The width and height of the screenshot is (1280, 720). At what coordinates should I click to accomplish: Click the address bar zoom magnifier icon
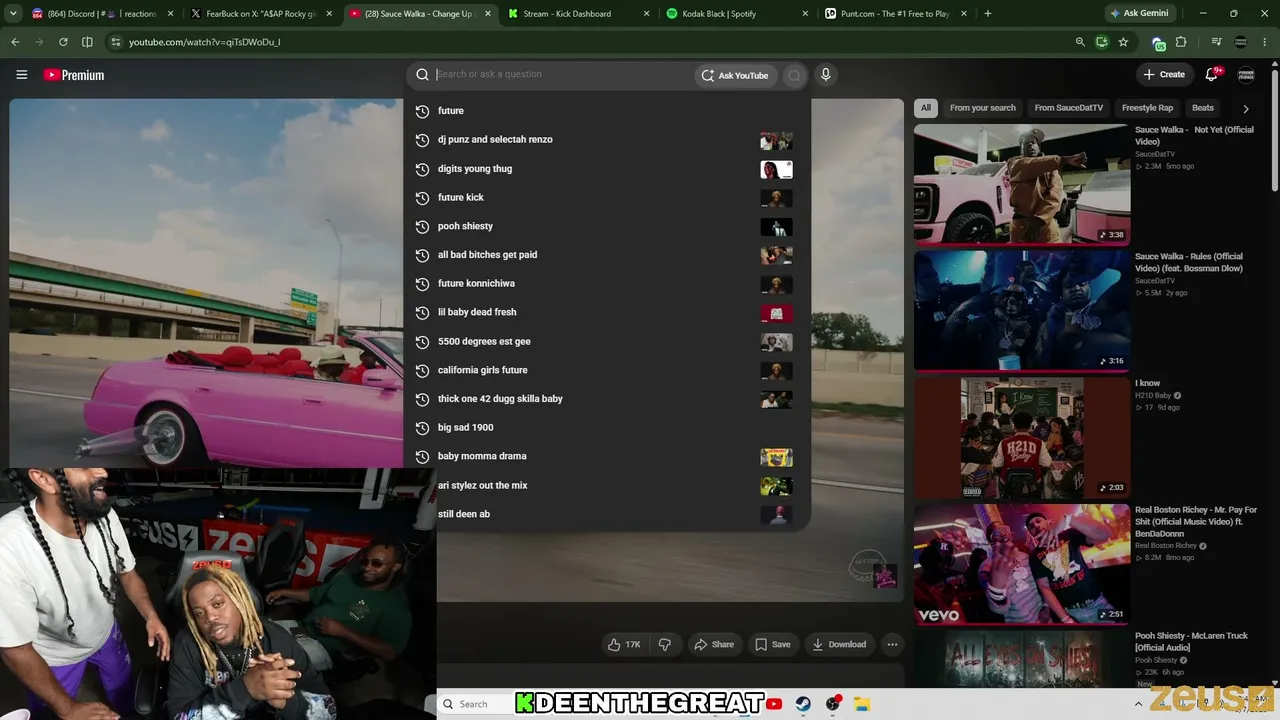coord(1080,42)
